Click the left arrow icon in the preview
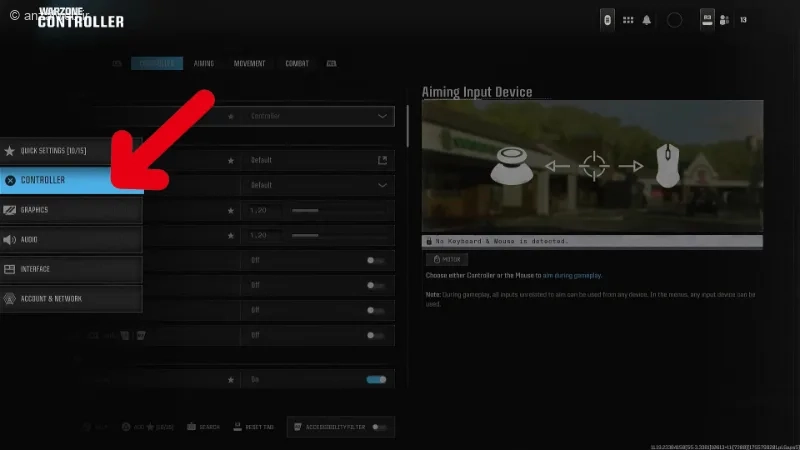 (557, 166)
